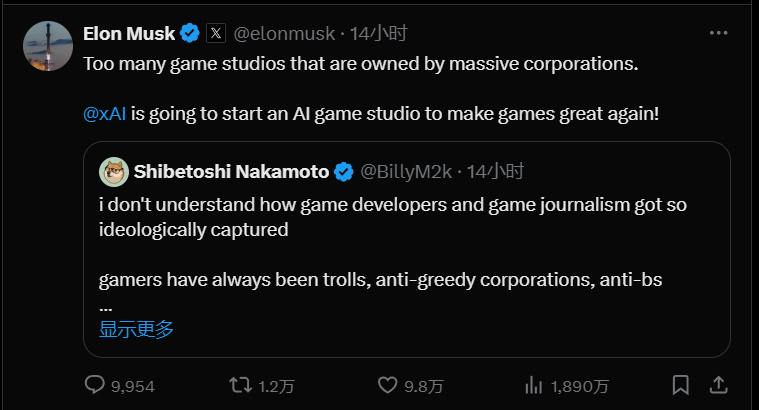Click the retweet icon

(241, 385)
